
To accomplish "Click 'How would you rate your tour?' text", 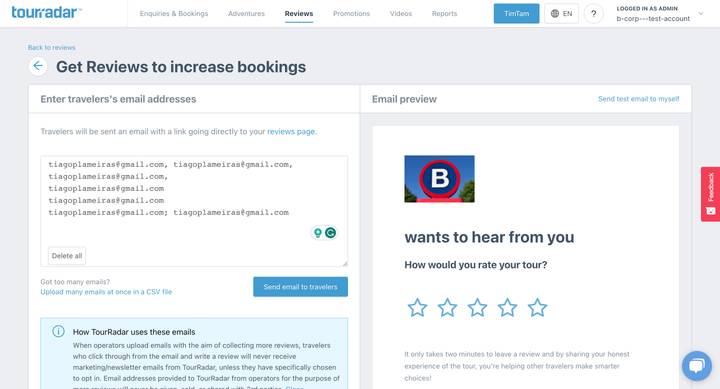I will [476, 265].
